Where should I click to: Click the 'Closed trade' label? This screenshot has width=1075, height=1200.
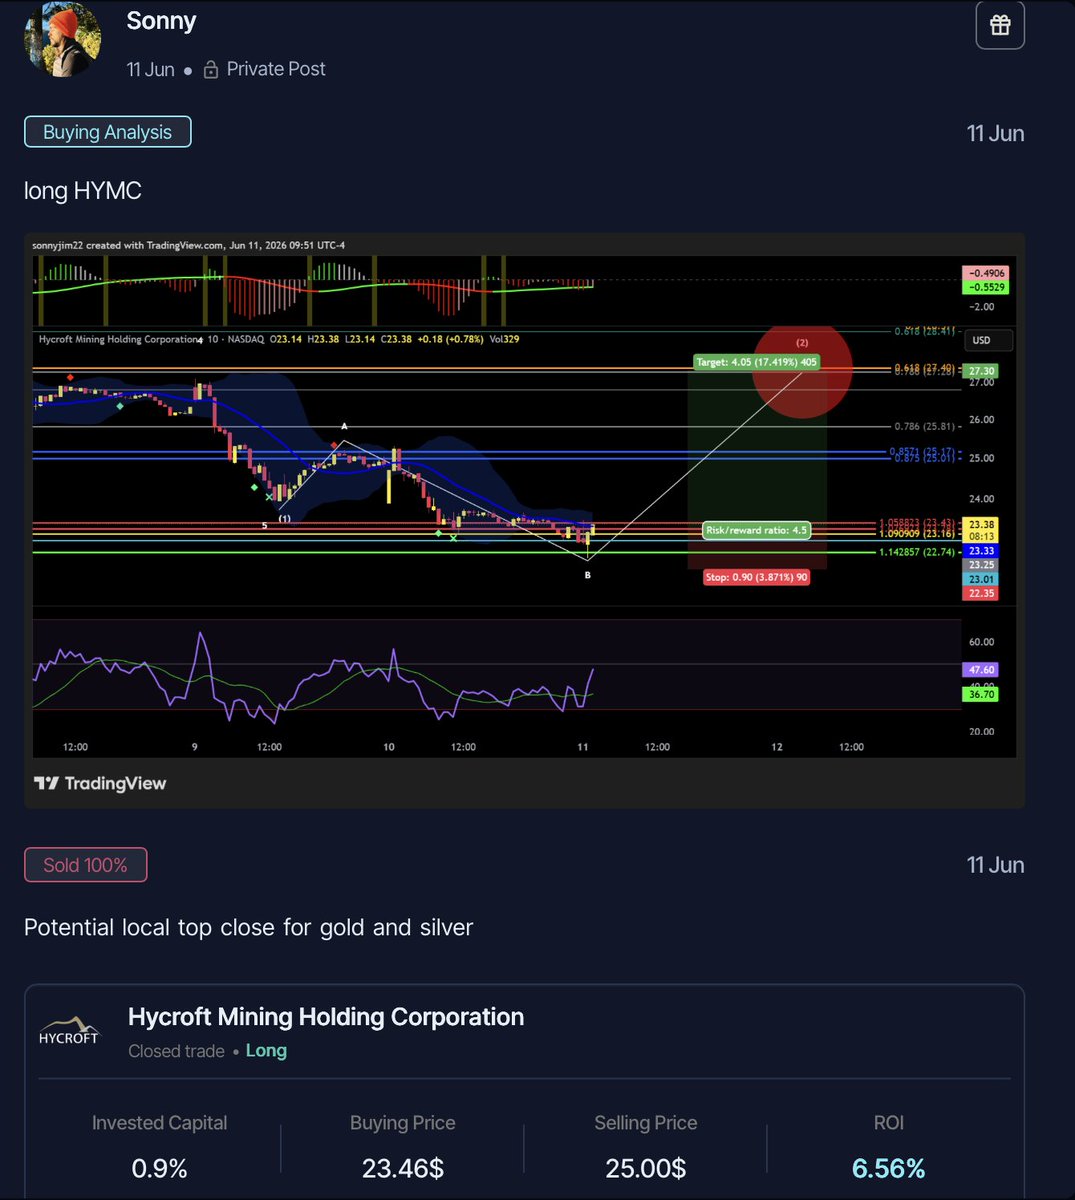click(176, 1051)
